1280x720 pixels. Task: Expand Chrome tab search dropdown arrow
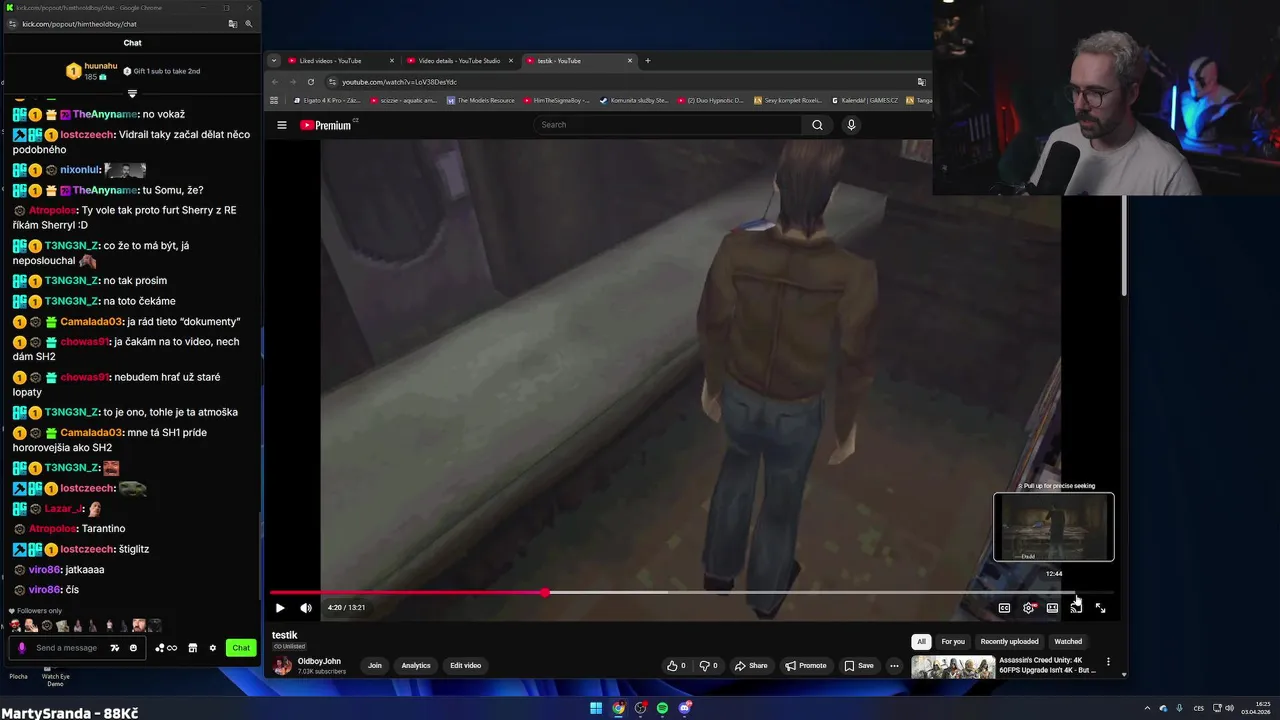[274, 61]
